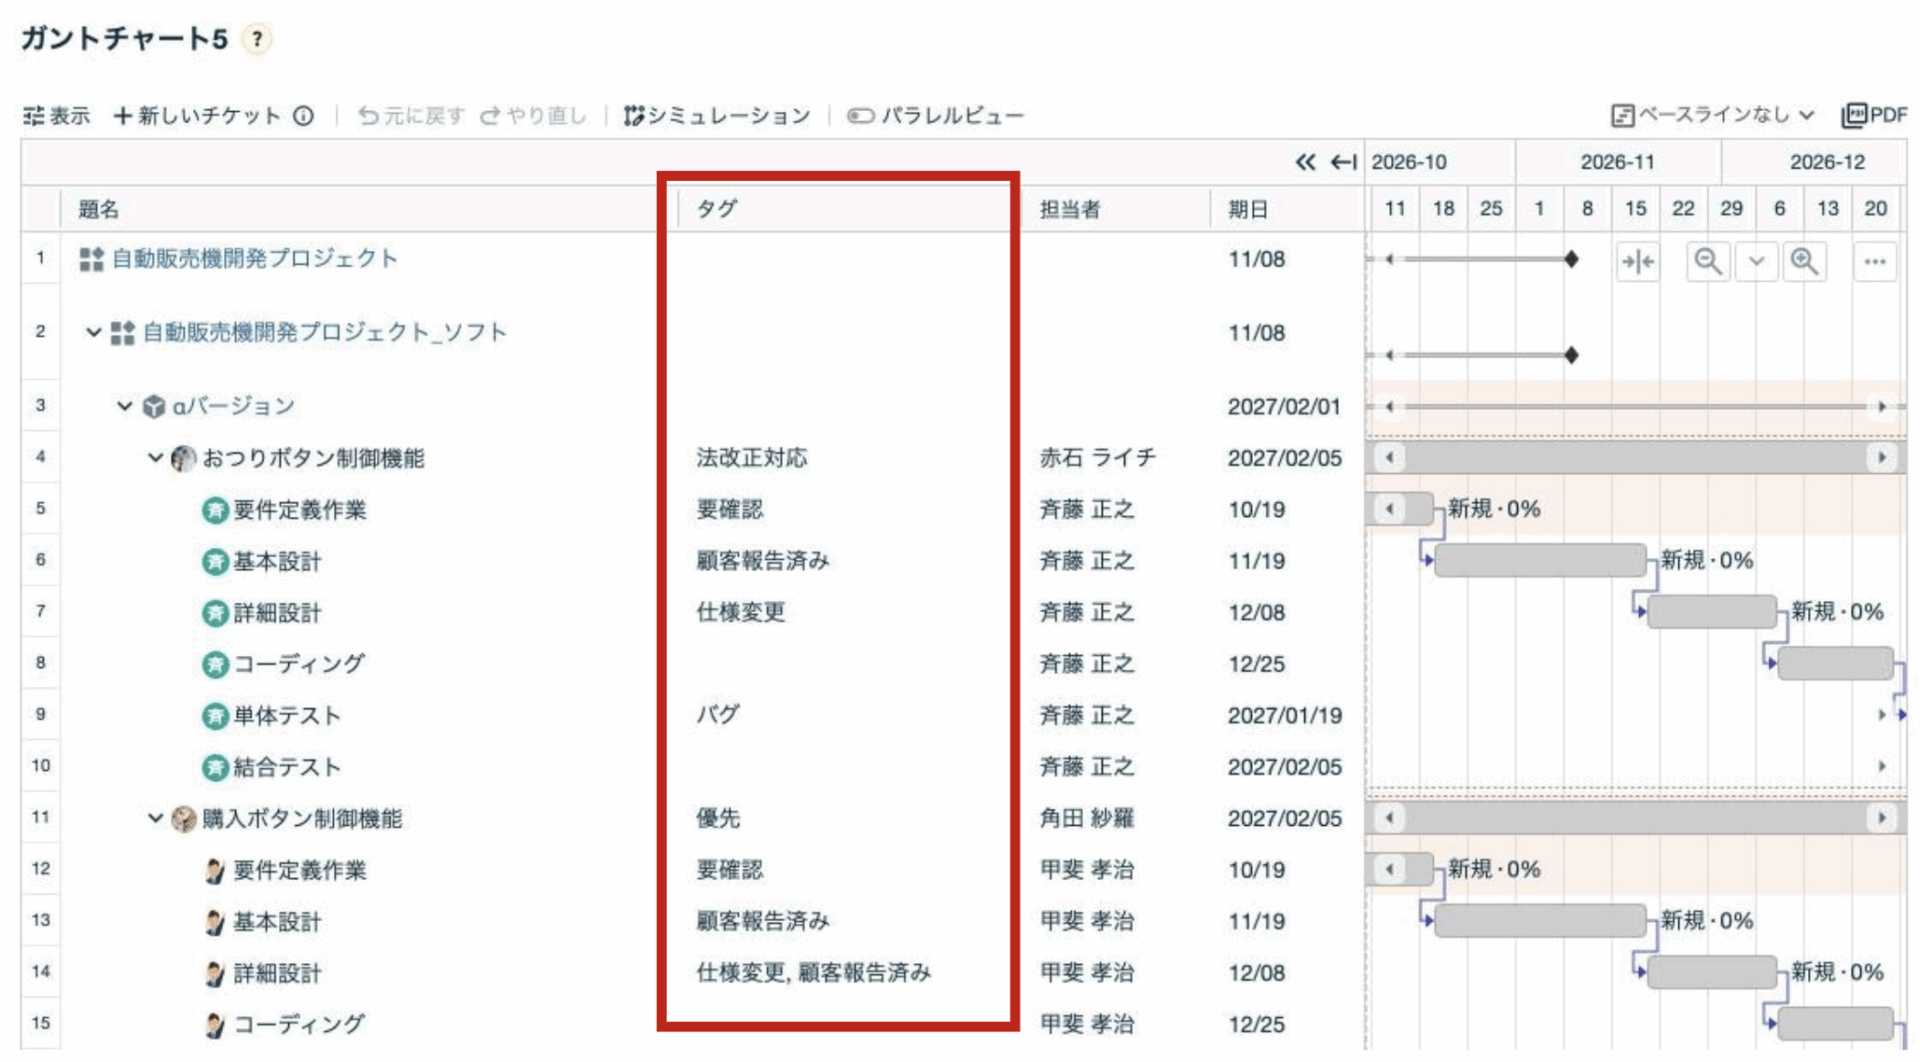
Task: Click the バグ tag cell
Action: [718, 715]
